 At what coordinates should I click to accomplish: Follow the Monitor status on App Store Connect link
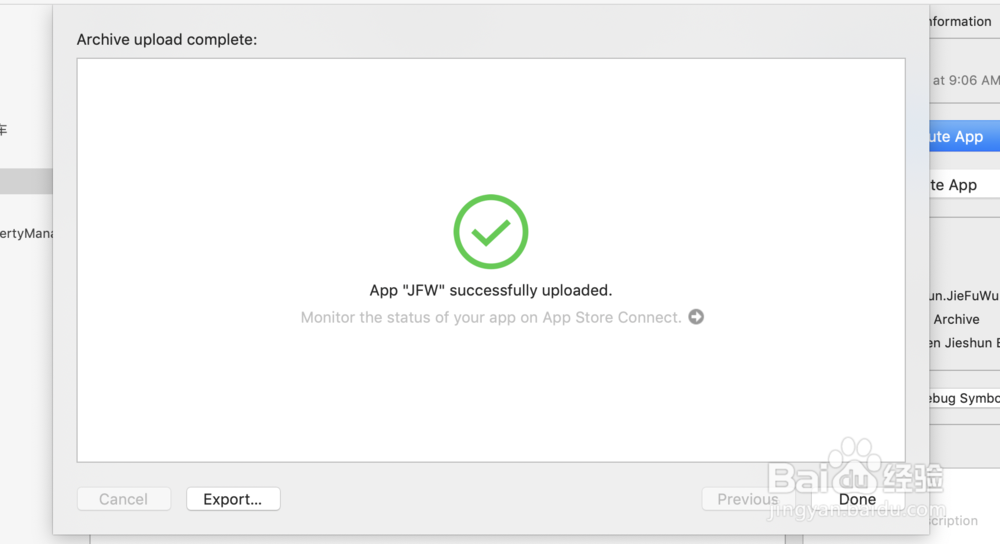pyautogui.click(x=491, y=317)
